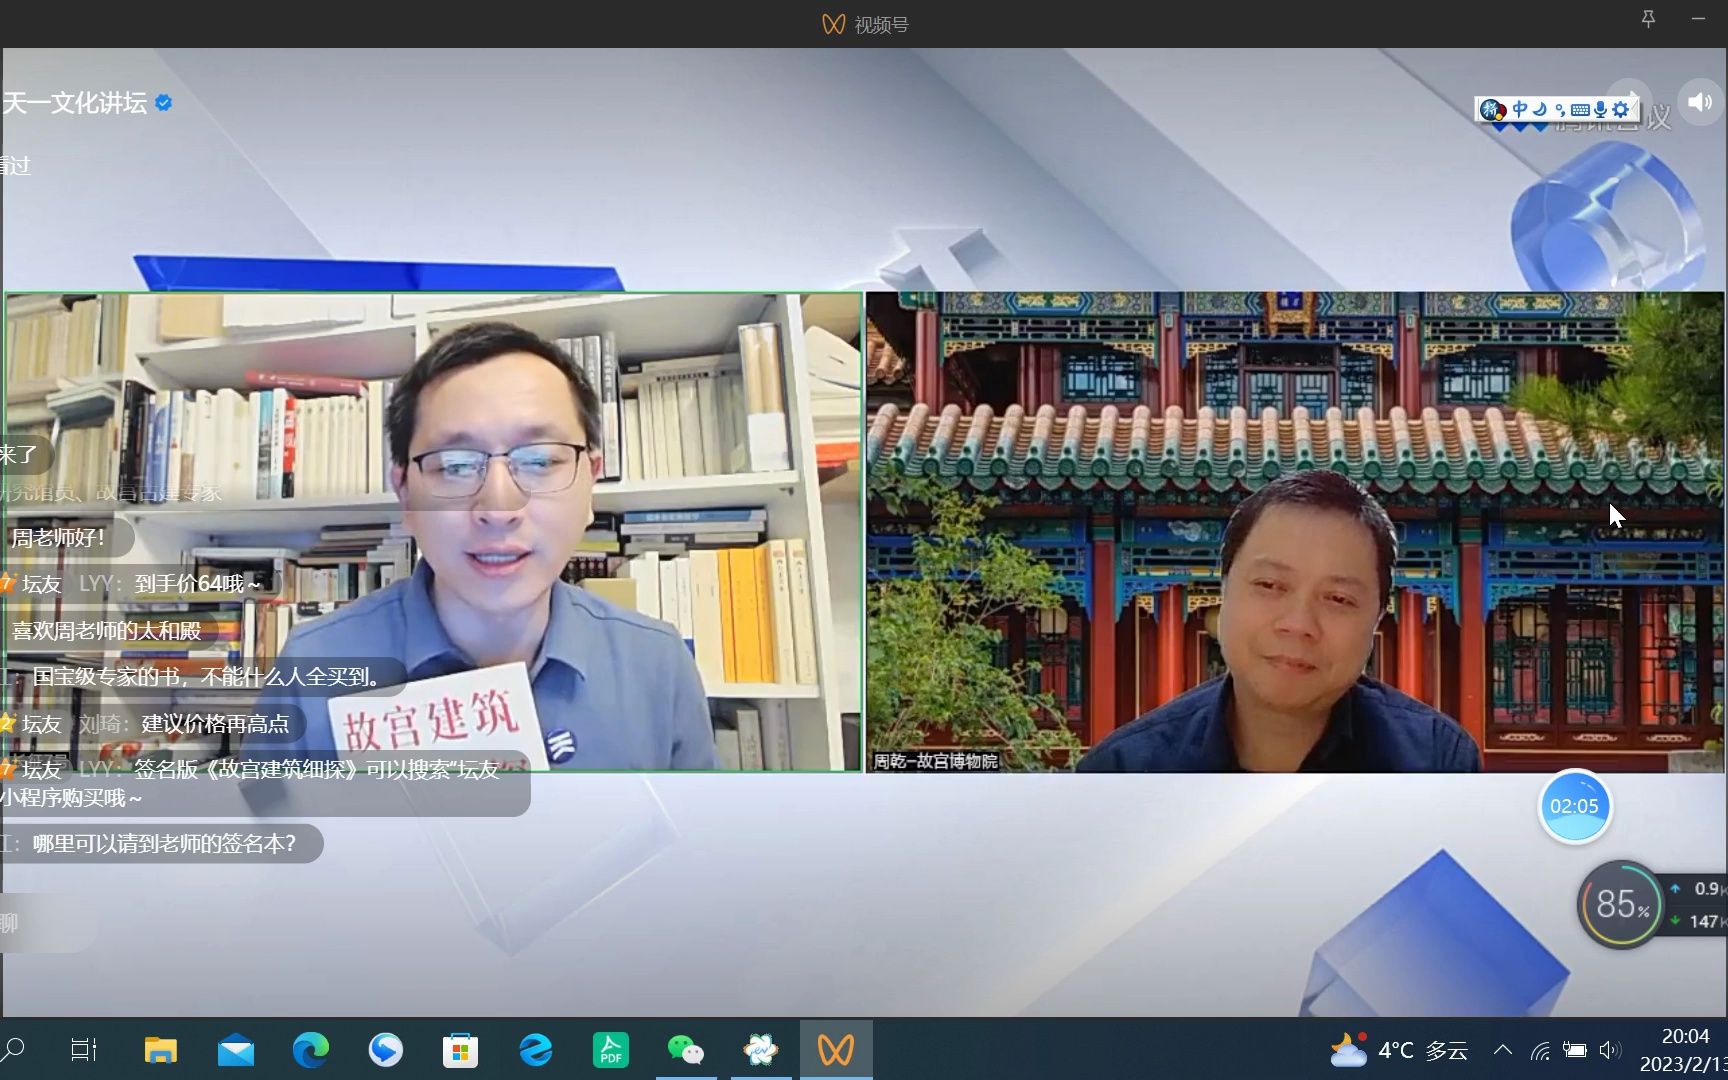This screenshot has width=1728, height=1080.
Task: Click the Sogou IME logo icon
Action: (1493, 110)
